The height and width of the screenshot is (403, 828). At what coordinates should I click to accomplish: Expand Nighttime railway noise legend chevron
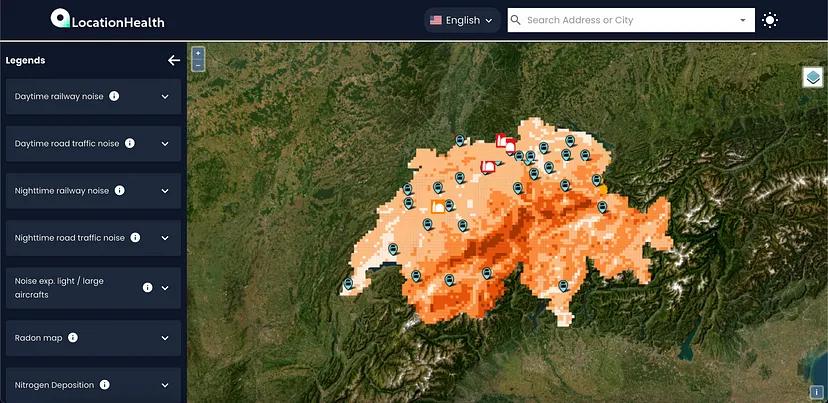(165, 191)
